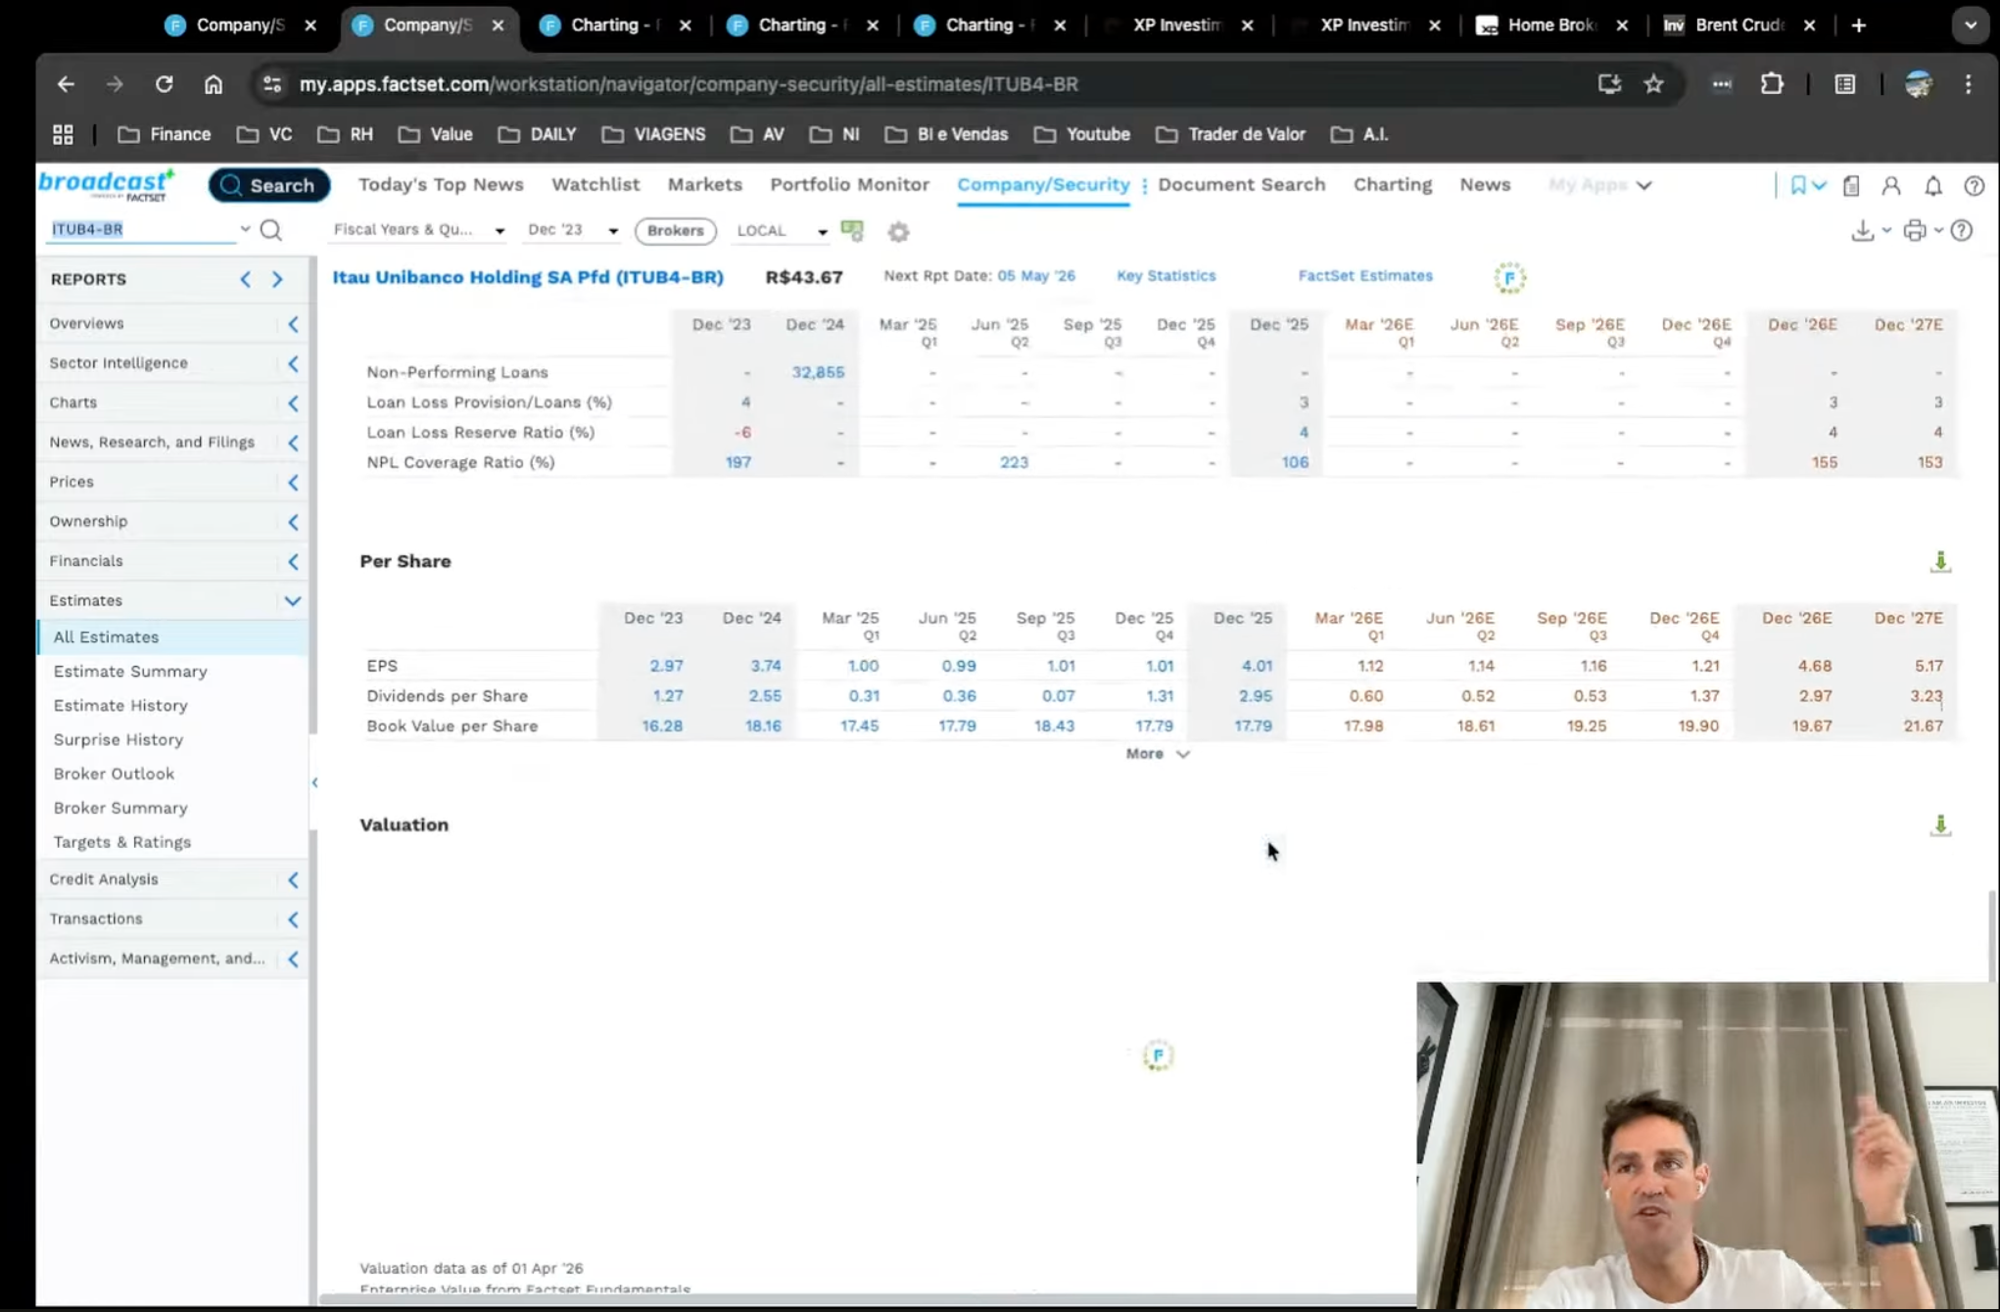Click the ITUB4-BR ticker input field
This screenshot has width=2000, height=1312.
click(142, 230)
